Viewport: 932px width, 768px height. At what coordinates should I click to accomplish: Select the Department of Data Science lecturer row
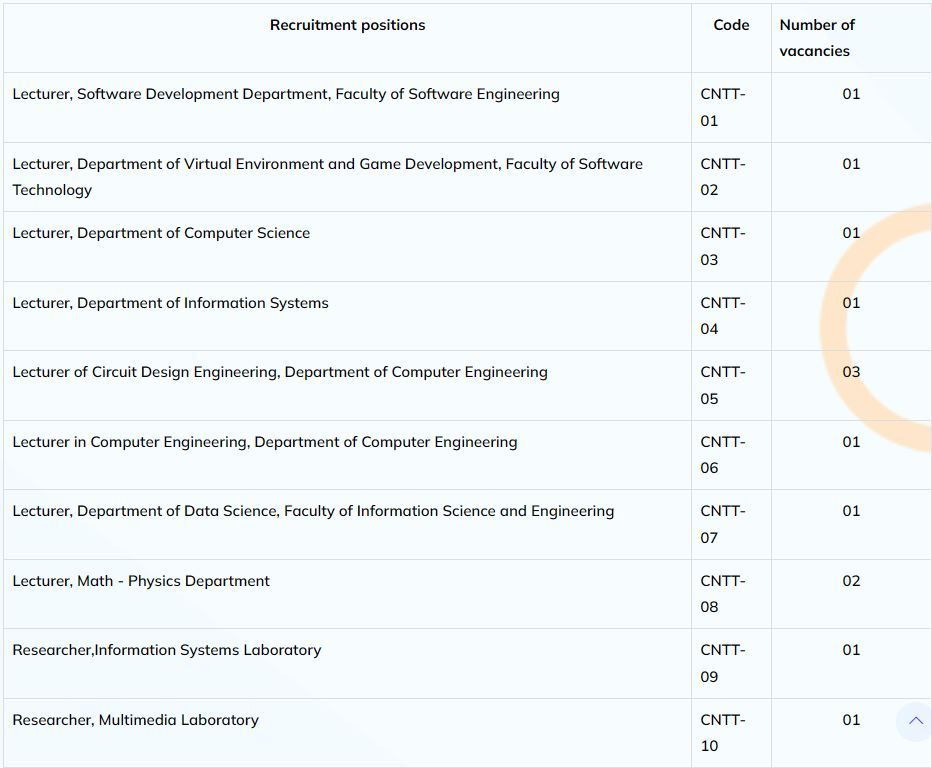[313, 511]
